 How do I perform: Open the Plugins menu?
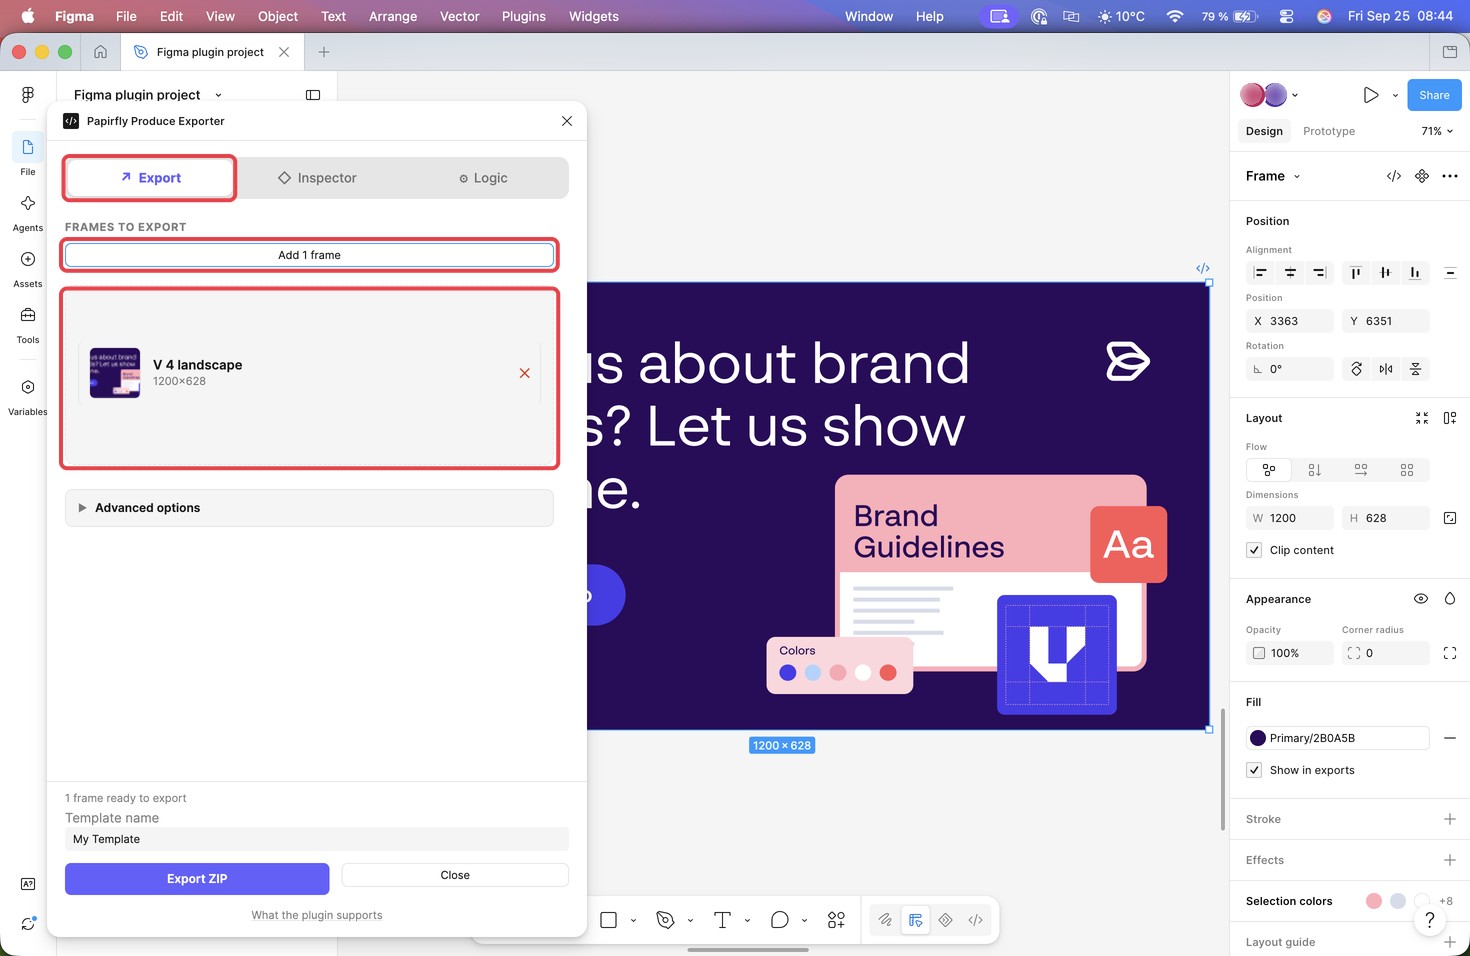point(524,16)
